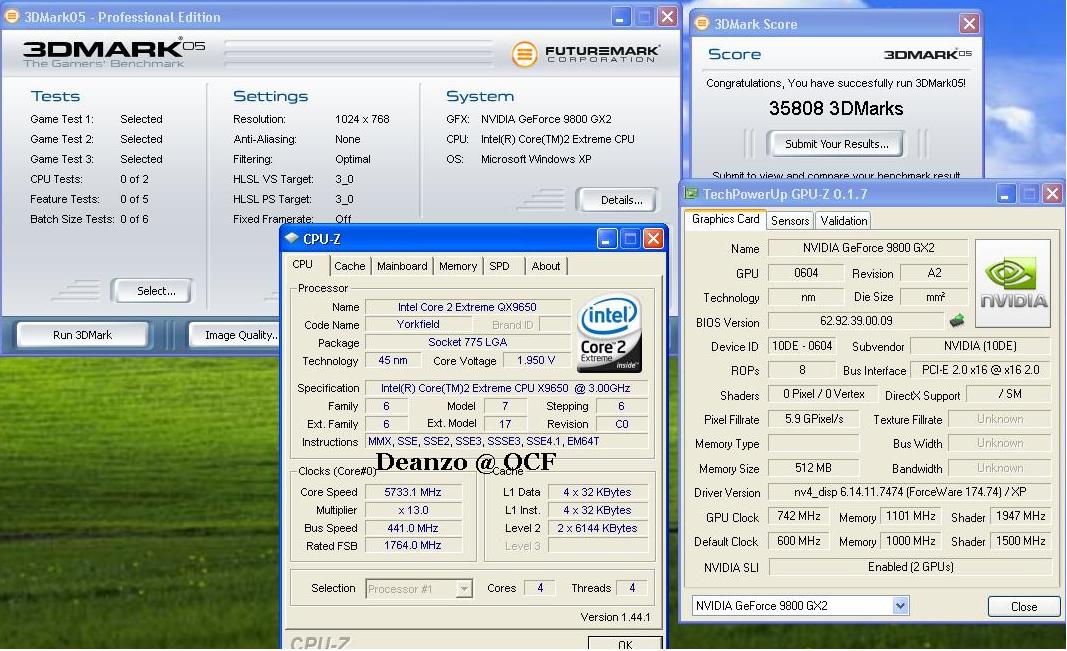This screenshot has height=651, width=1067.
Task: Close the 3DMark Score window
Action: pyautogui.click(x=969, y=24)
